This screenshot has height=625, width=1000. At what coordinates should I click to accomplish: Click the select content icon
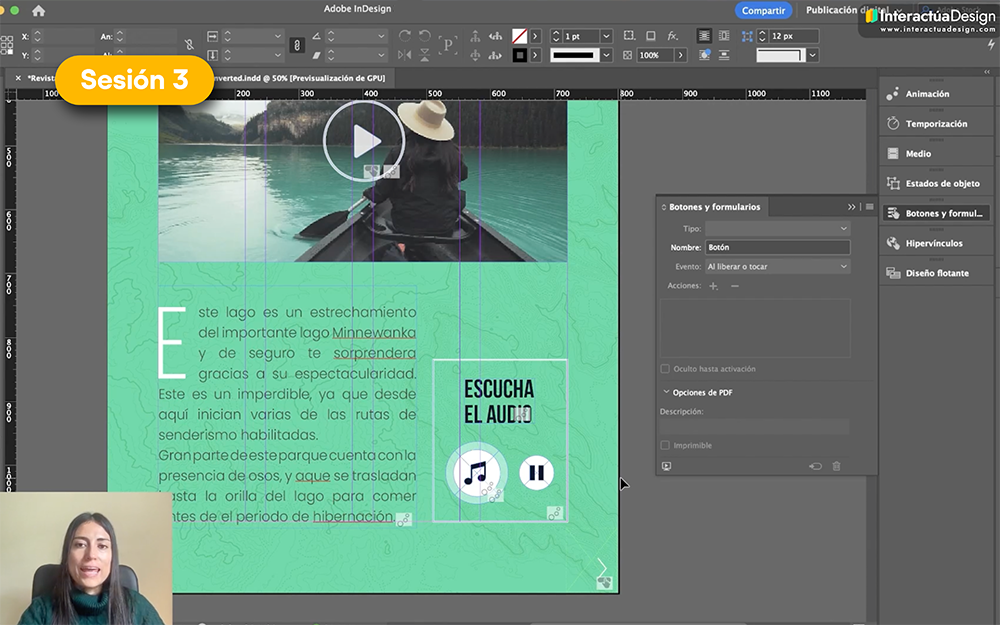point(475,55)
